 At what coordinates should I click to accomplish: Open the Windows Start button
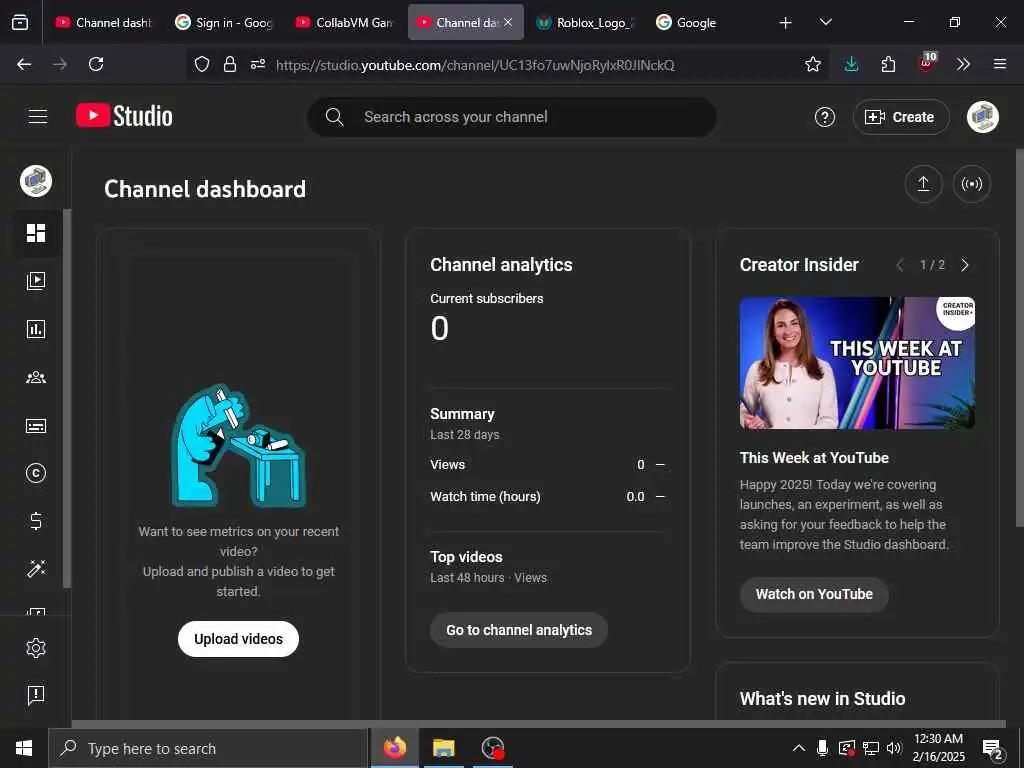click(24, 748)
